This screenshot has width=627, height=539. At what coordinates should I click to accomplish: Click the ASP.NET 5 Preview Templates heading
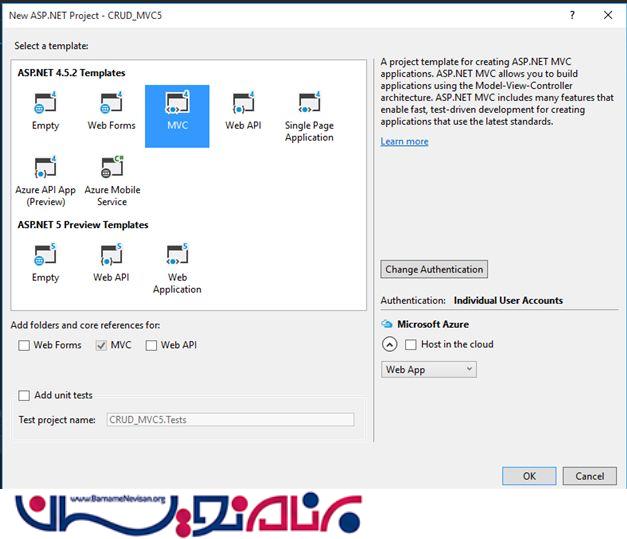click(x=83, y=225)
